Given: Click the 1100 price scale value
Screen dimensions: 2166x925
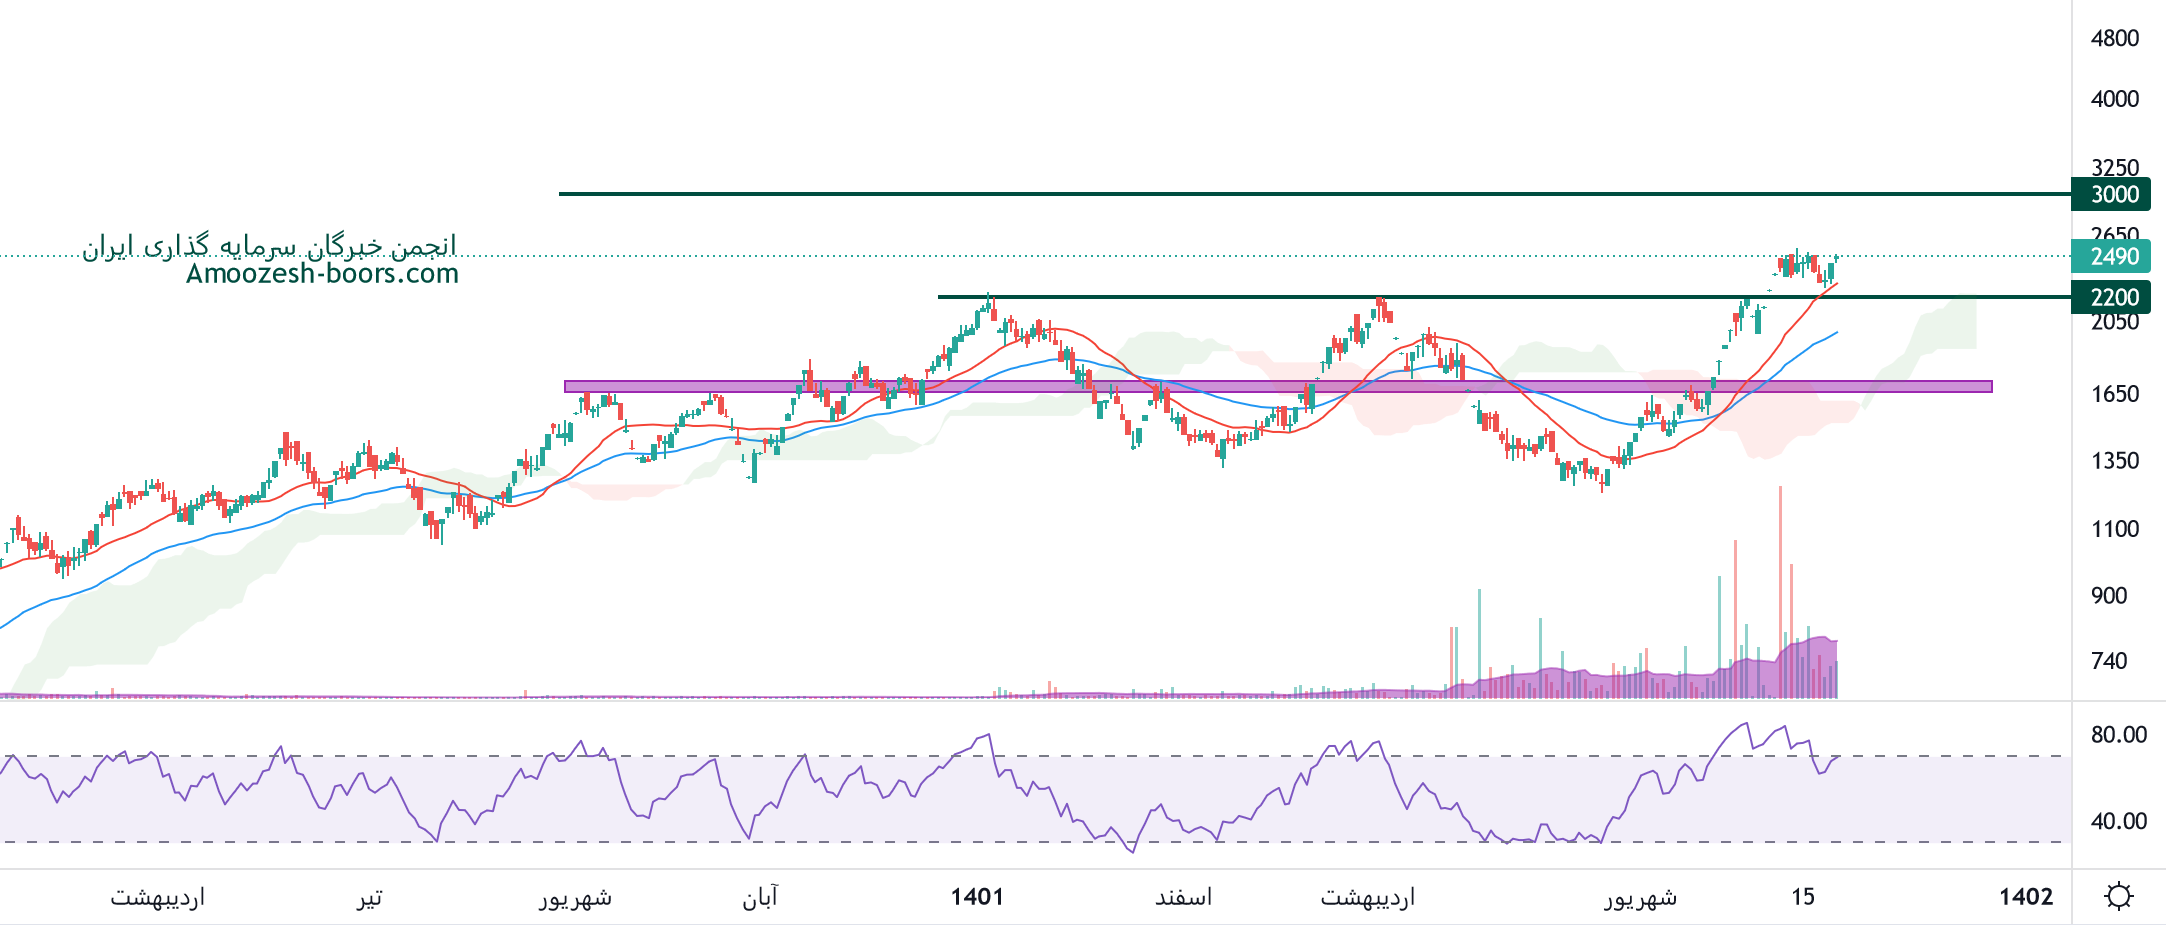Looking at the screenshot, I should (x=2114, y=529).
